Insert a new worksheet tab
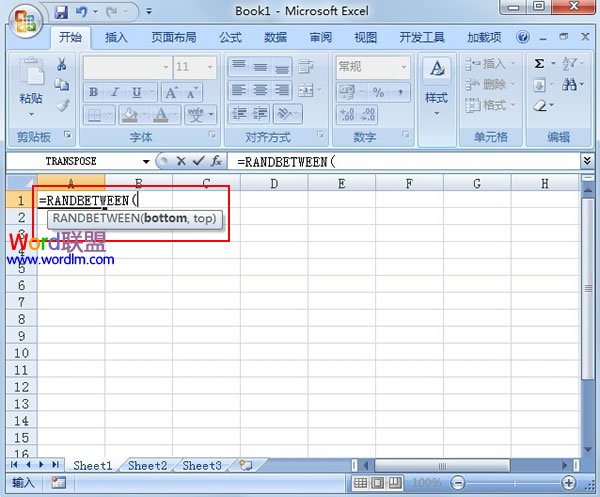Screen dimensions: 600x497 (245, 465)
